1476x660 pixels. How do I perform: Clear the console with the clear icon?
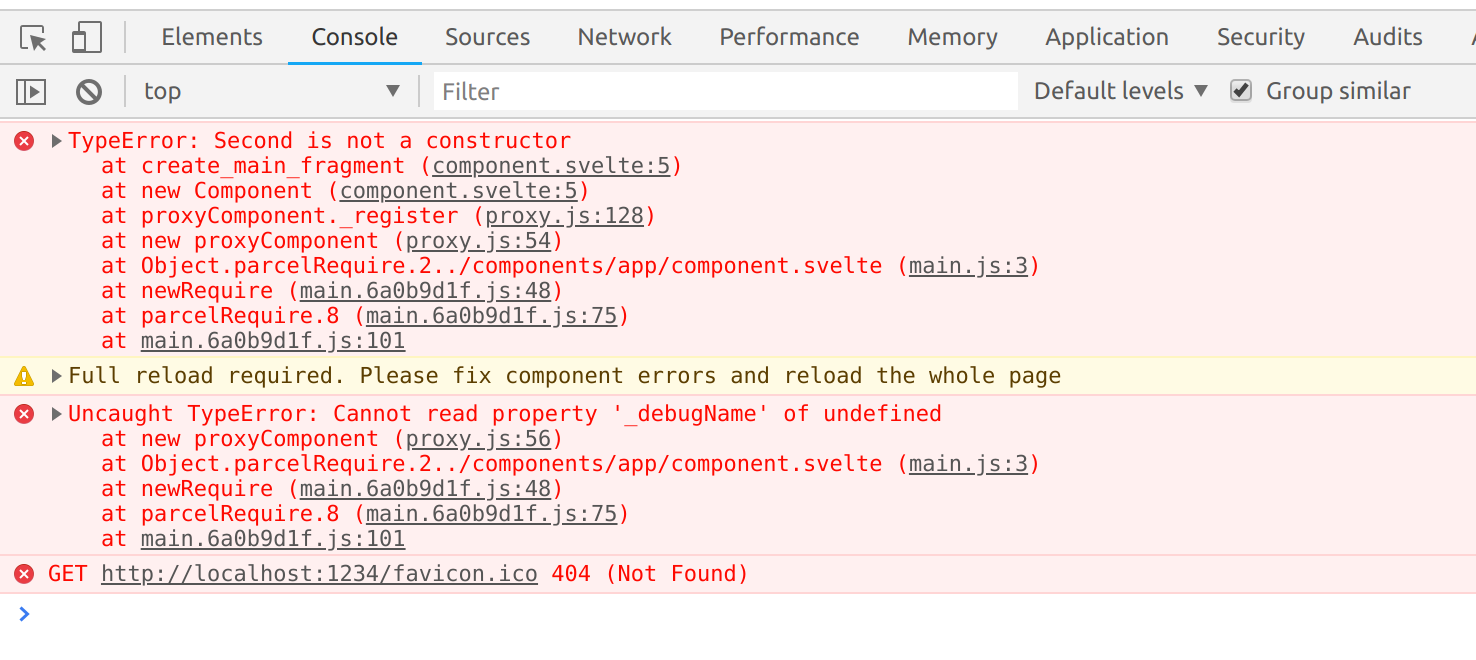pyautogui.click(x=88, y=90)
